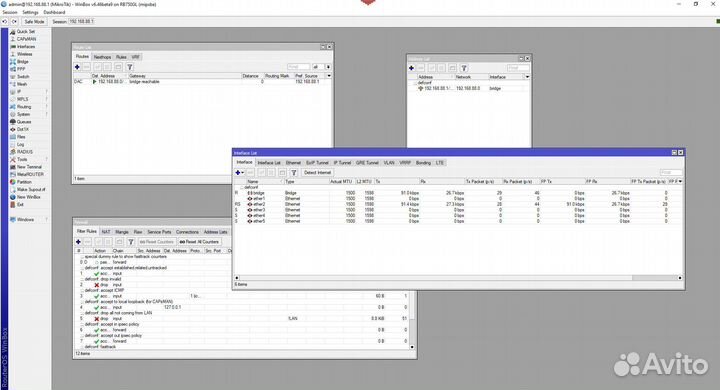Add a new address in Address List
Image resolution: width=720 pixels, height=390 pixels.
tap(411, 68)
